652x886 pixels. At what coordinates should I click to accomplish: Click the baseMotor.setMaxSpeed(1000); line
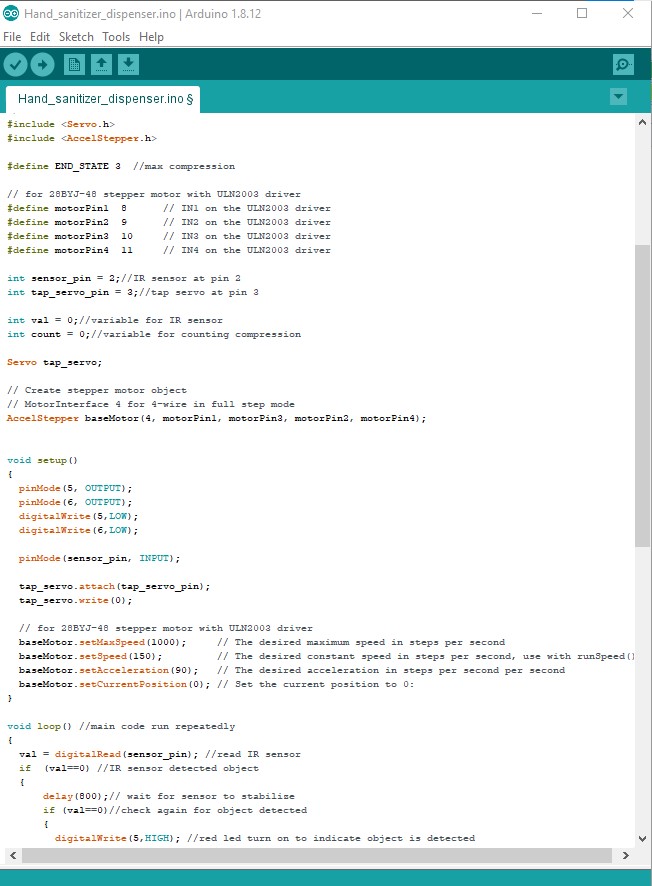click(x=262, y=642)
